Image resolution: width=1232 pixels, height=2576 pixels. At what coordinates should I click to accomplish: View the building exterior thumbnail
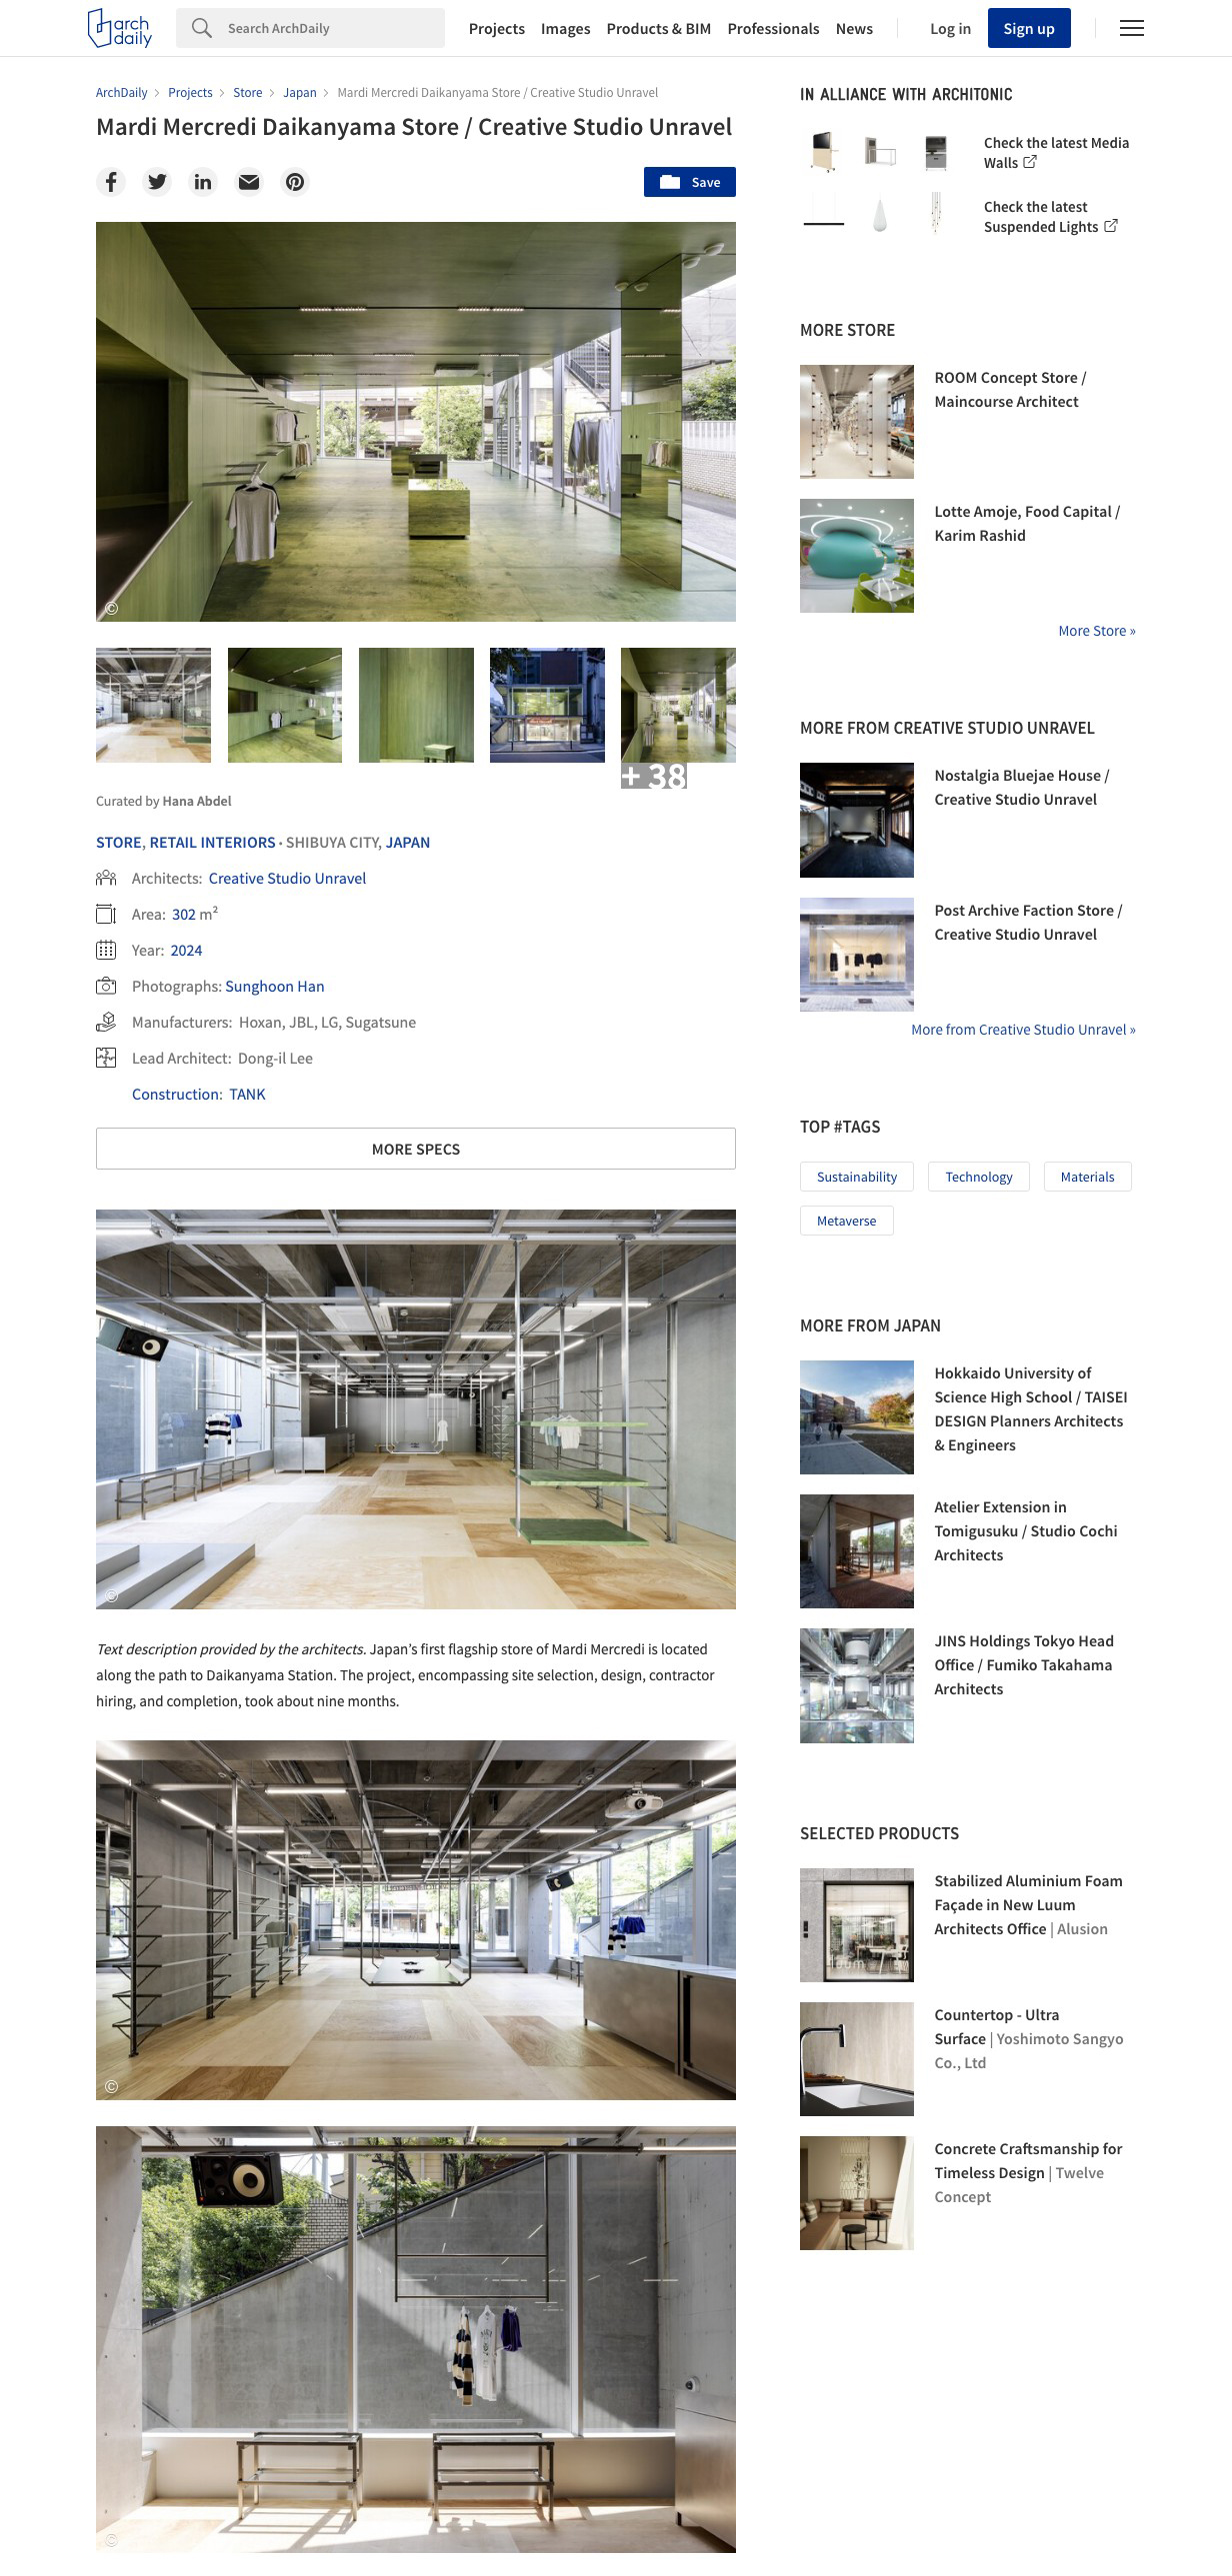[x=547, y=706]
